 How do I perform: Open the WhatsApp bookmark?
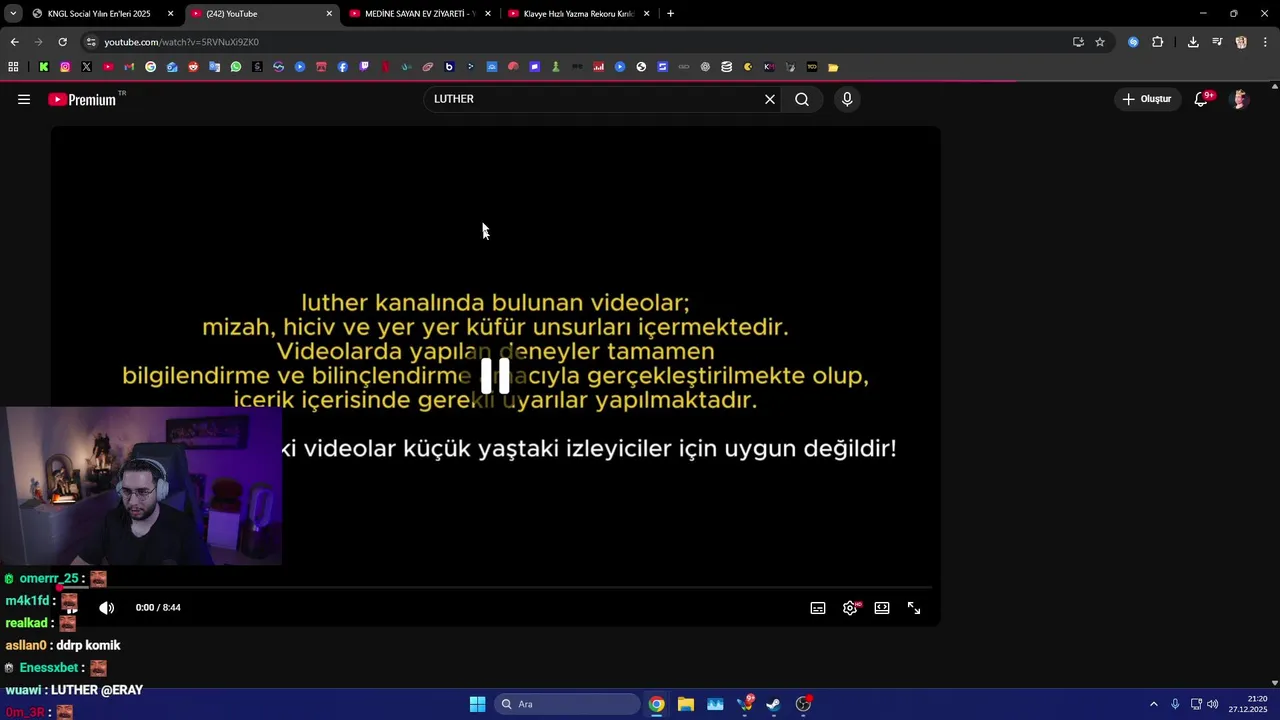(236, 67)
